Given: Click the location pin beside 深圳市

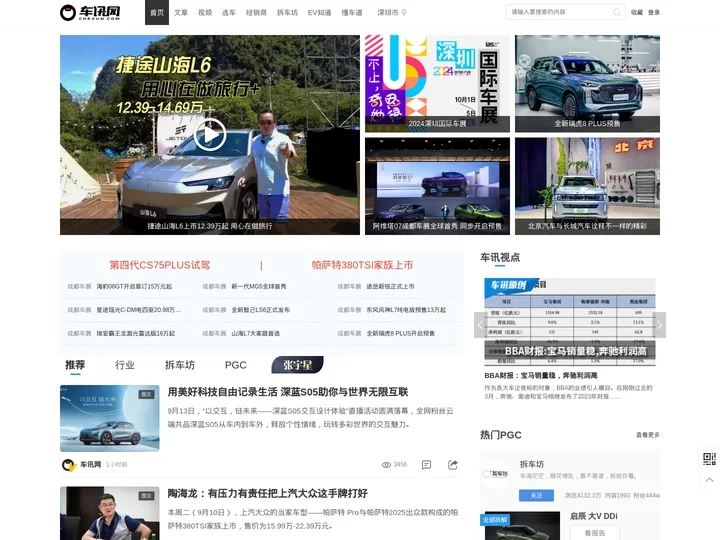Looking at the screenshot, I should tap(404, 12).
